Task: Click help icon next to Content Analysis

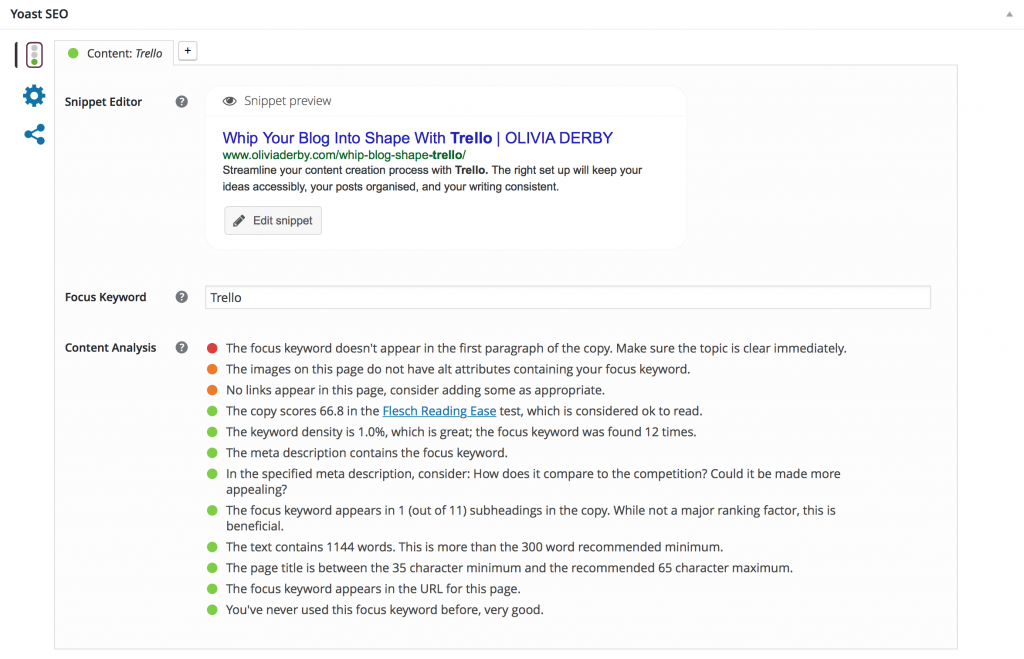Action: tap(182, 347)
